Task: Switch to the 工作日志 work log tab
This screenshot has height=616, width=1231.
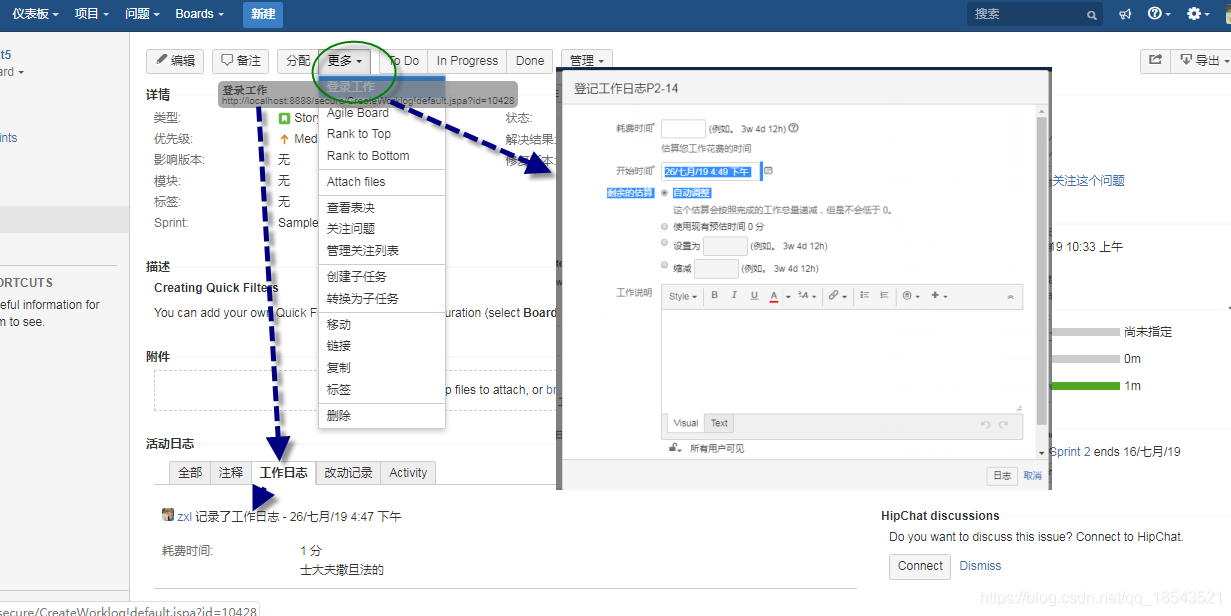Action: click(x=283, y=473)
